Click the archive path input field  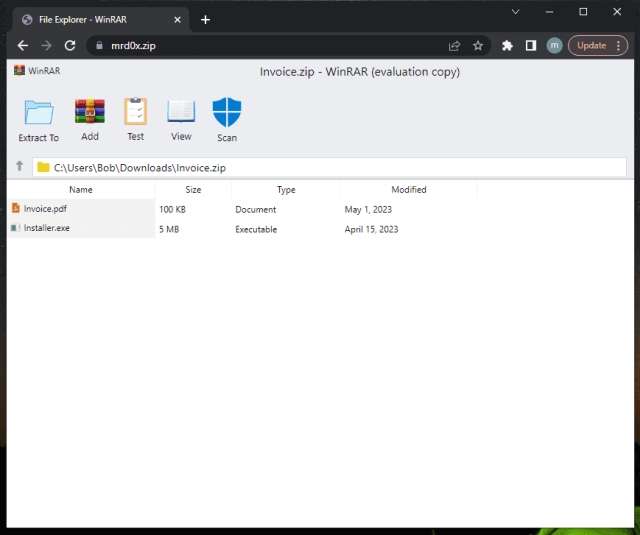tap(330, 167)
